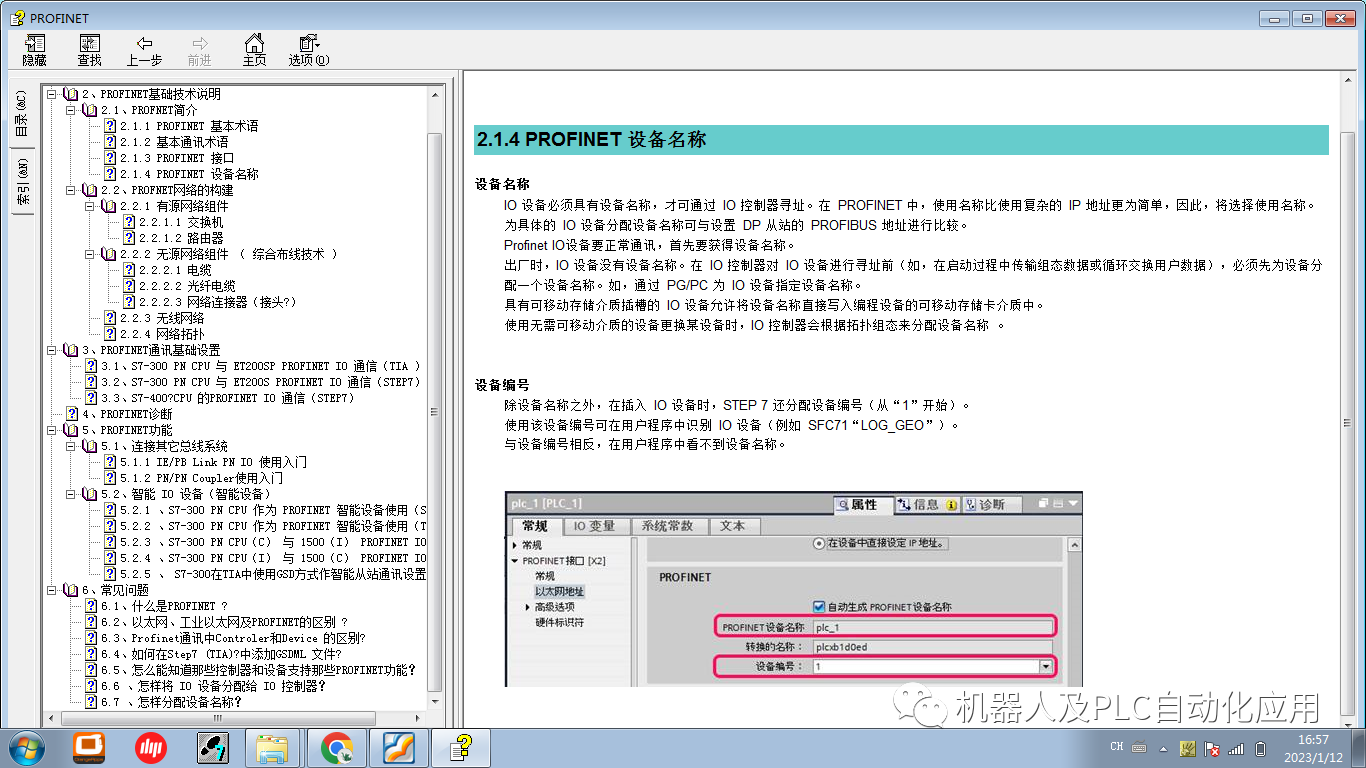Click the 隐藏 (Hide) toolbar icon
This screenshot has width=1366, height=768.
click(x=33, y=49)
